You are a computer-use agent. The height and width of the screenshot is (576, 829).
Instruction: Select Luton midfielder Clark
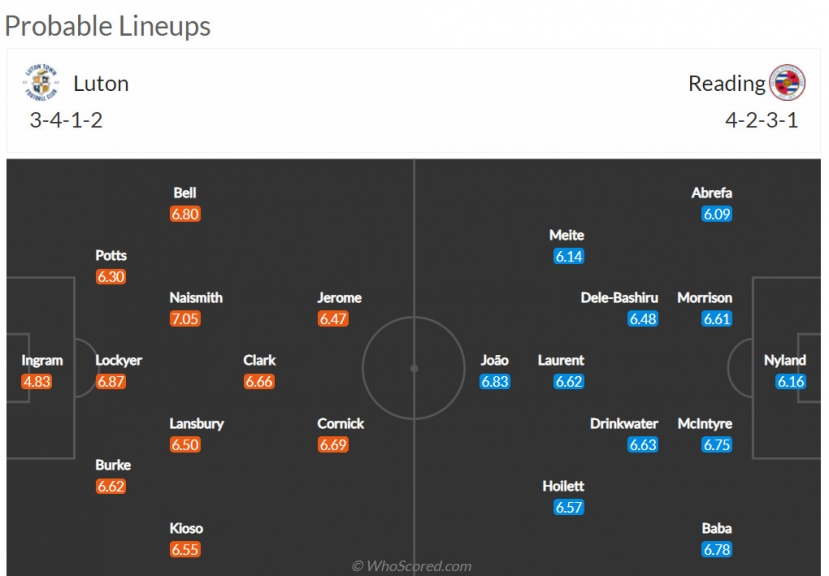tap(259, 360)
